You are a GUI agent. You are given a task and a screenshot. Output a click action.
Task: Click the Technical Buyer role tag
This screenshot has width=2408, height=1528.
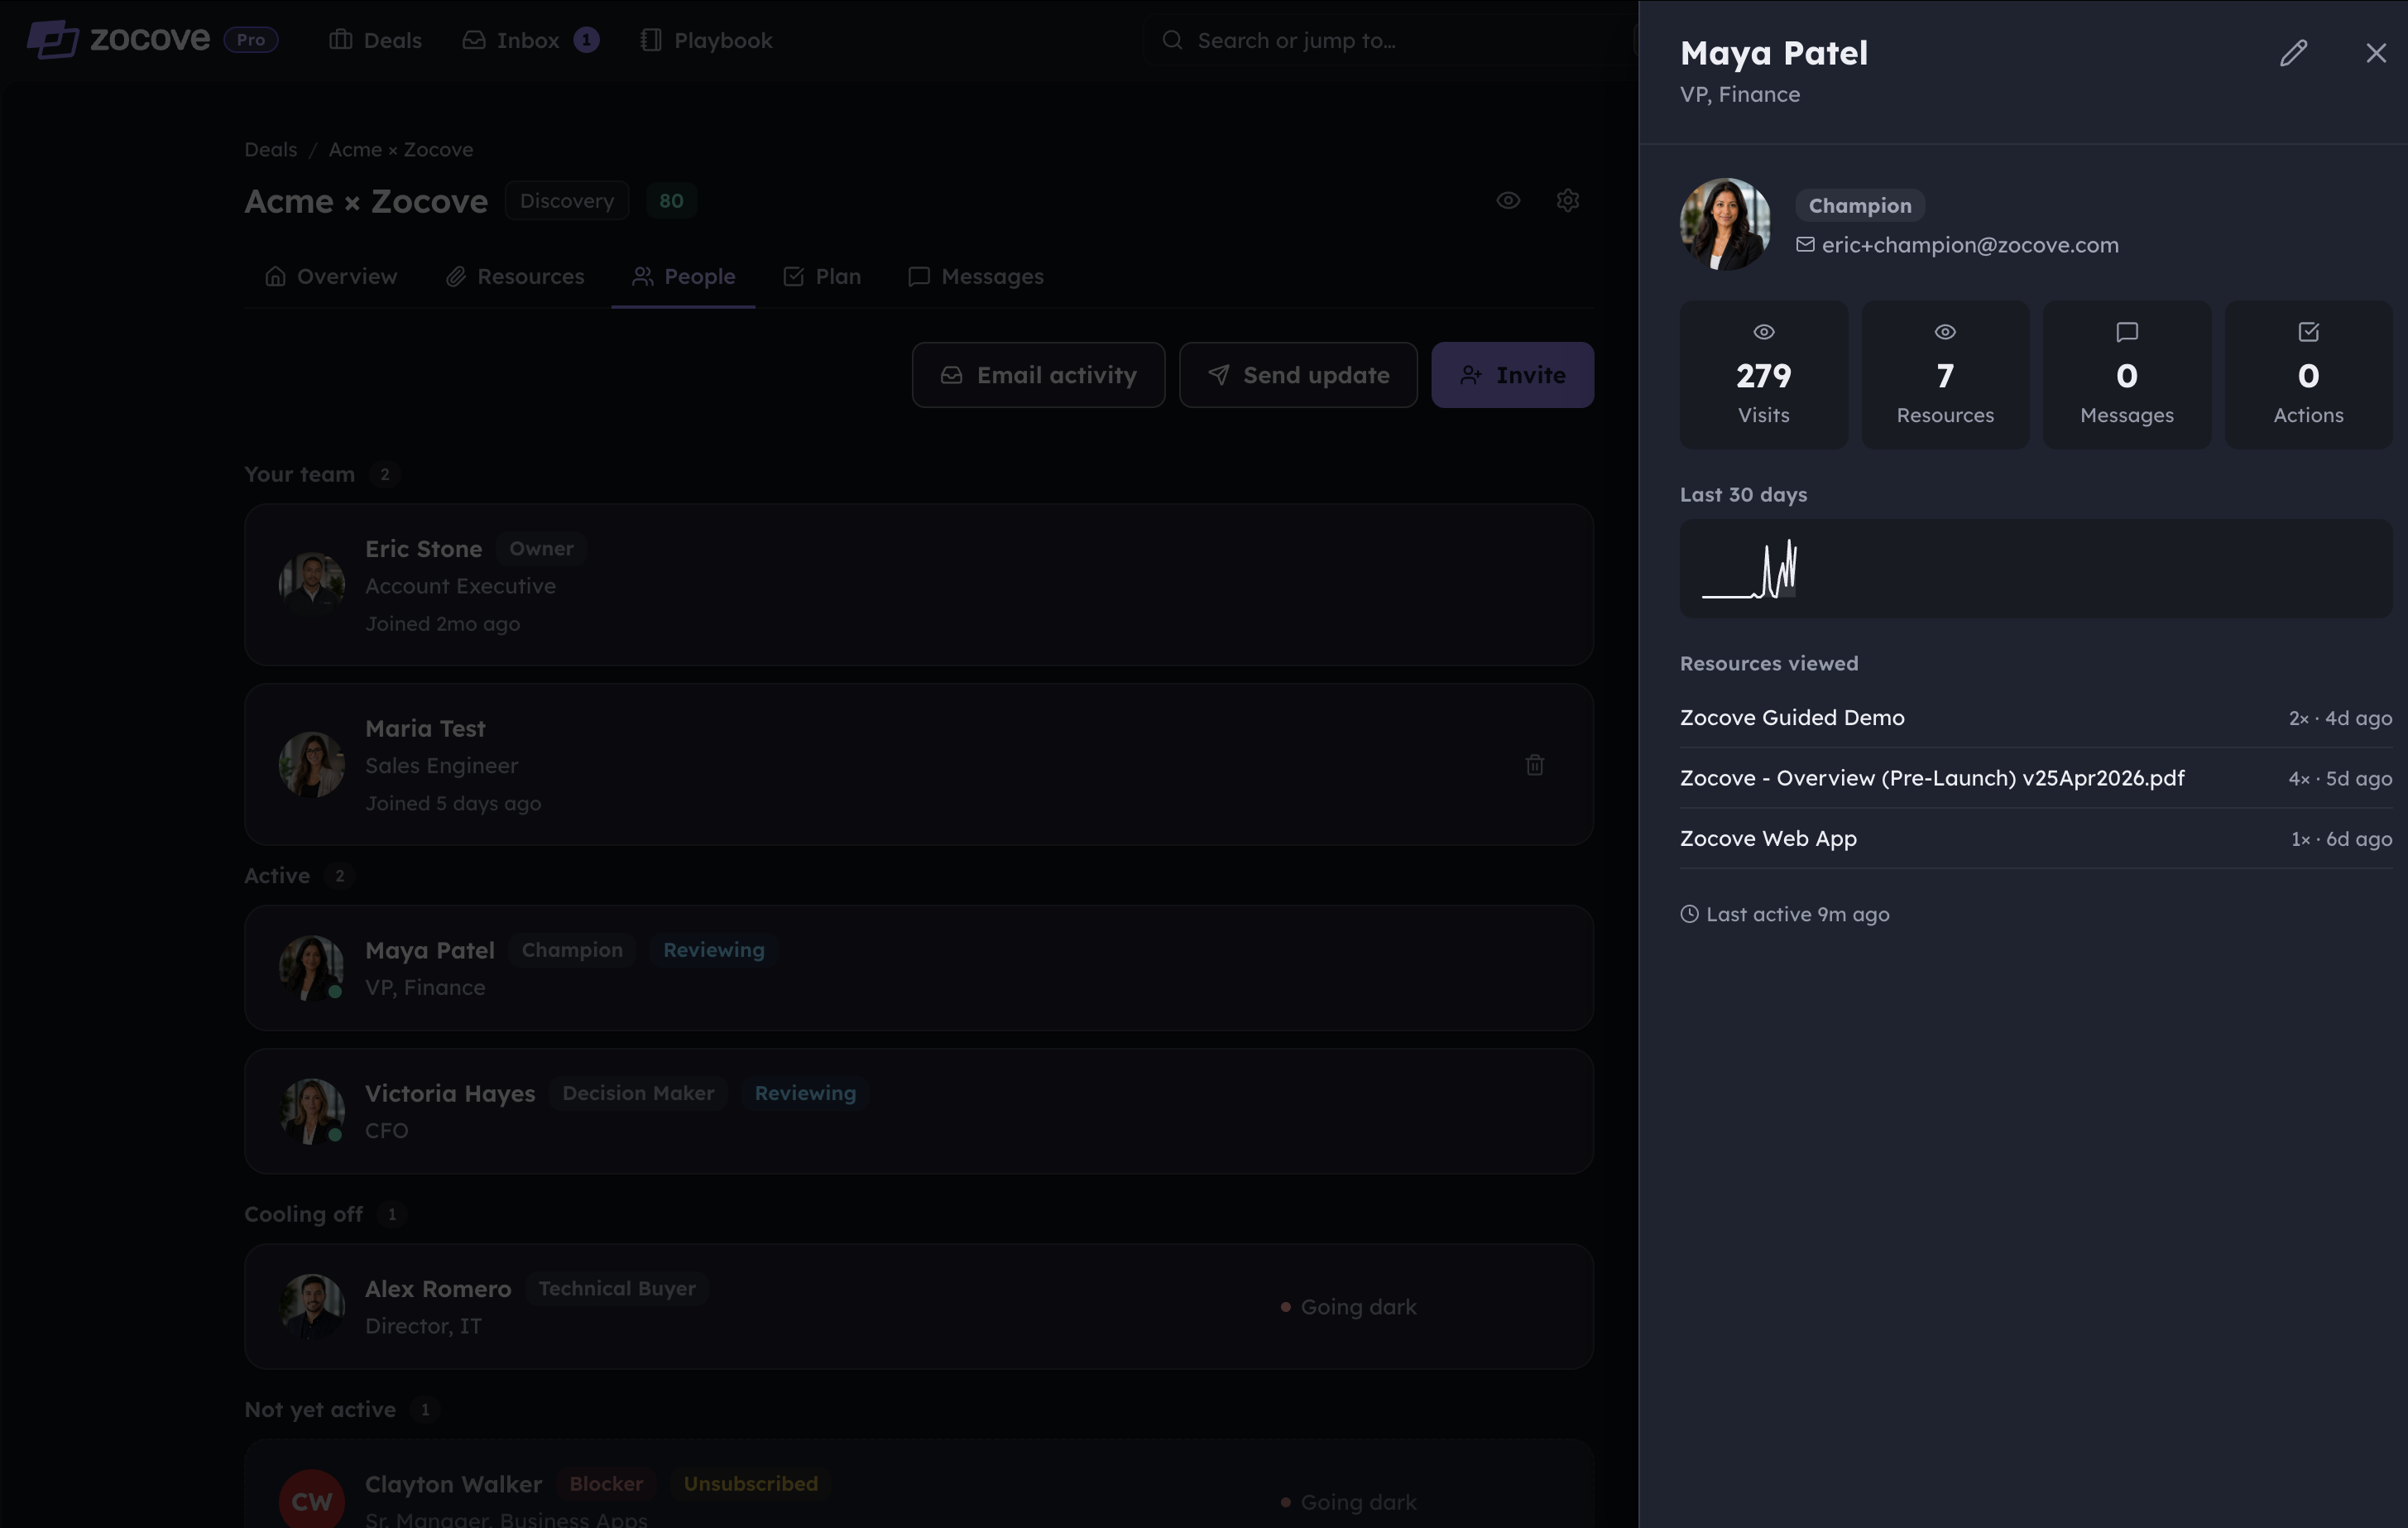point(617,1288)
